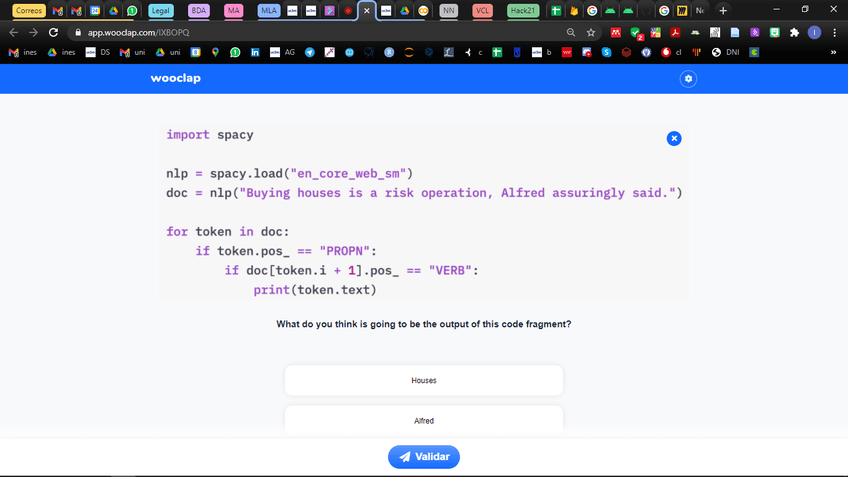Click the wooclap logo
The height and width of the screenshot is (477, 848).
coord(176,78)
